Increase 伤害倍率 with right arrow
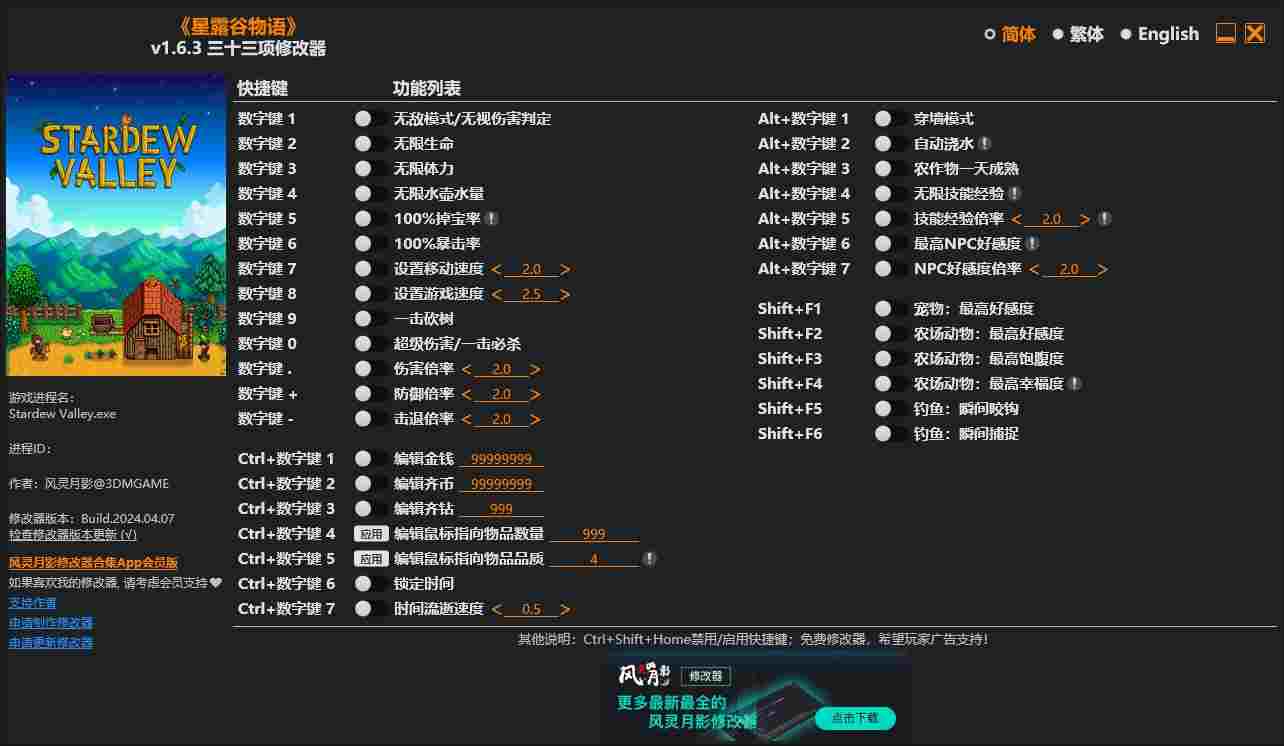 [535, 369]
